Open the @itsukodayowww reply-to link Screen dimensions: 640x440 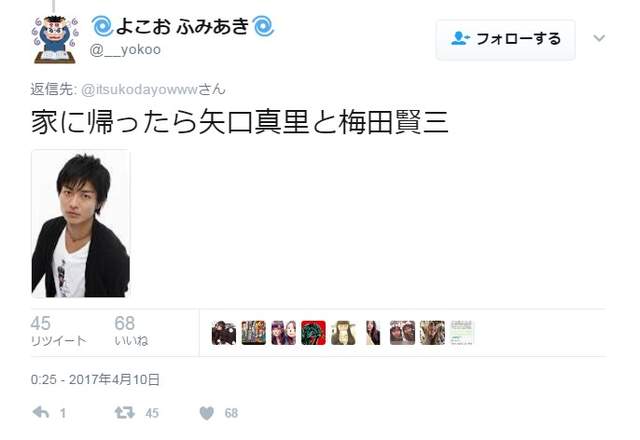[140, 89]
